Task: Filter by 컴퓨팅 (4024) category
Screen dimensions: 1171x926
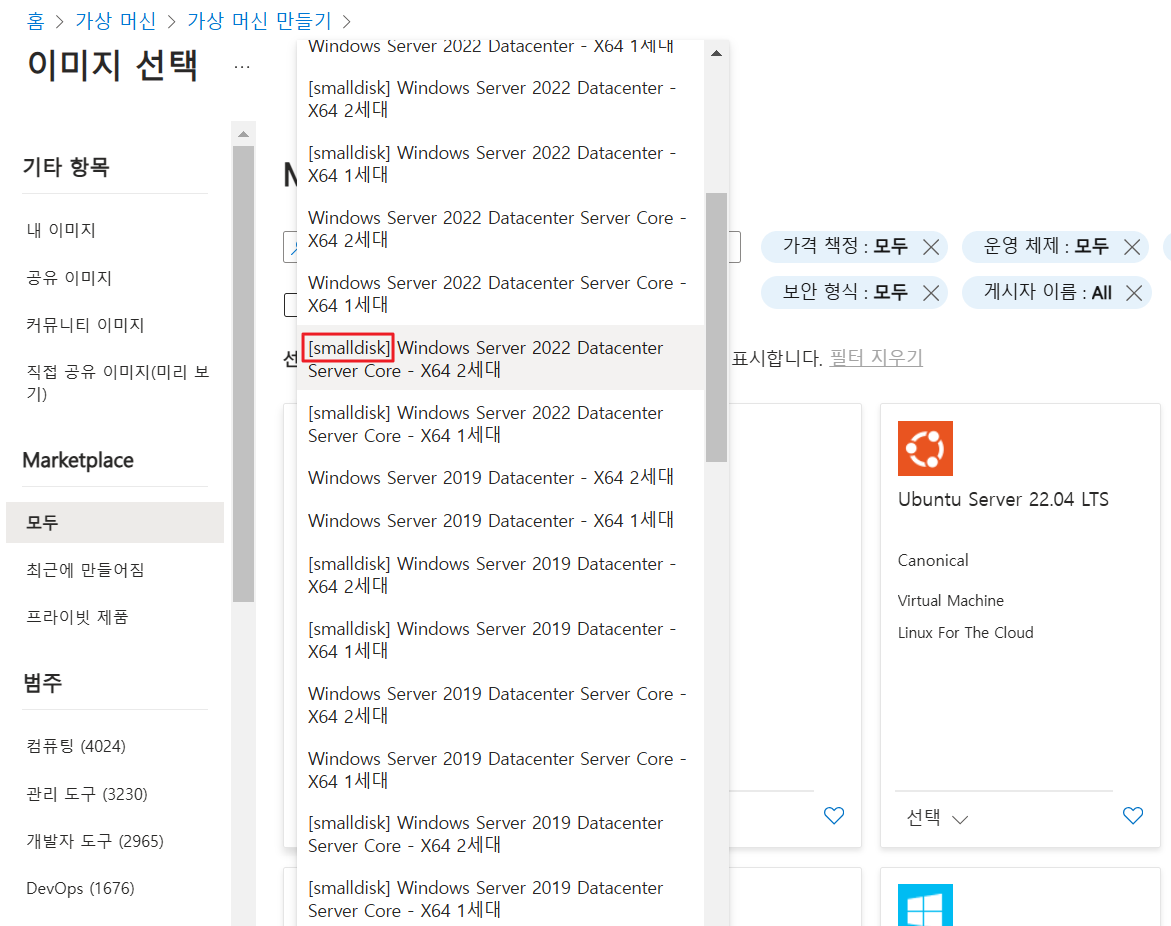Action: click(76, 746)
